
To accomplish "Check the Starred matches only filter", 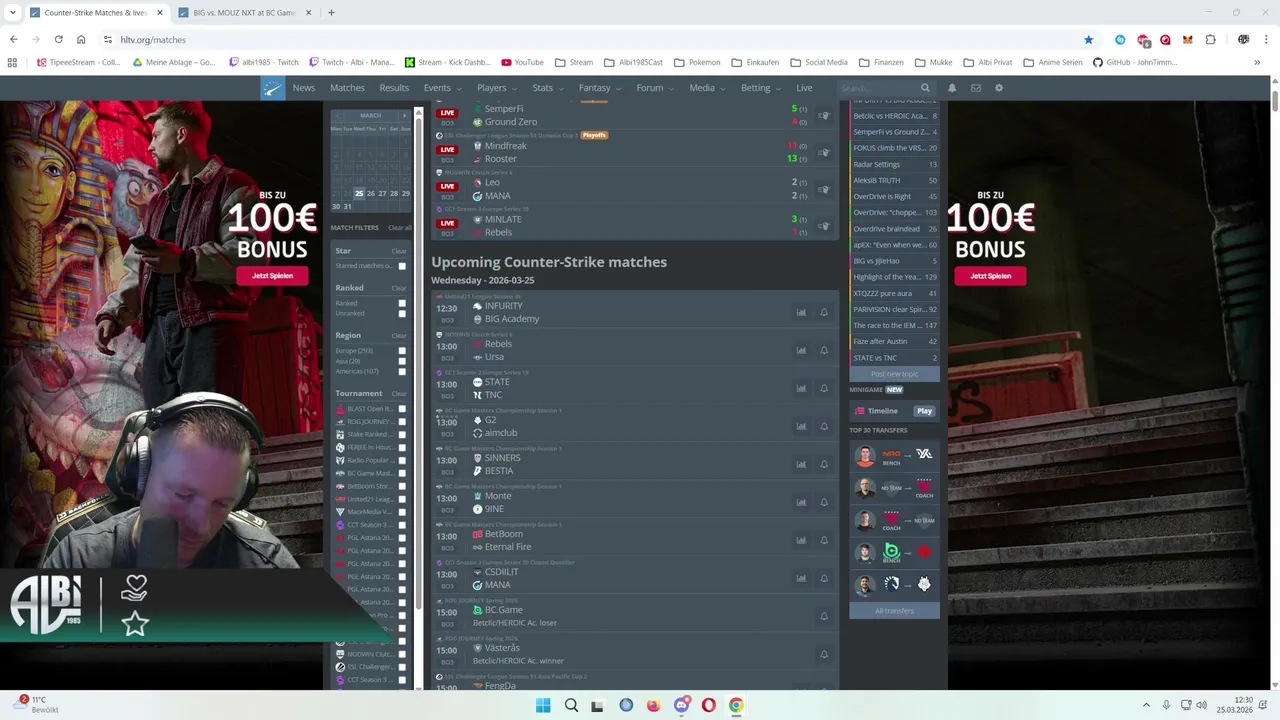I will (x=402, y=266).
